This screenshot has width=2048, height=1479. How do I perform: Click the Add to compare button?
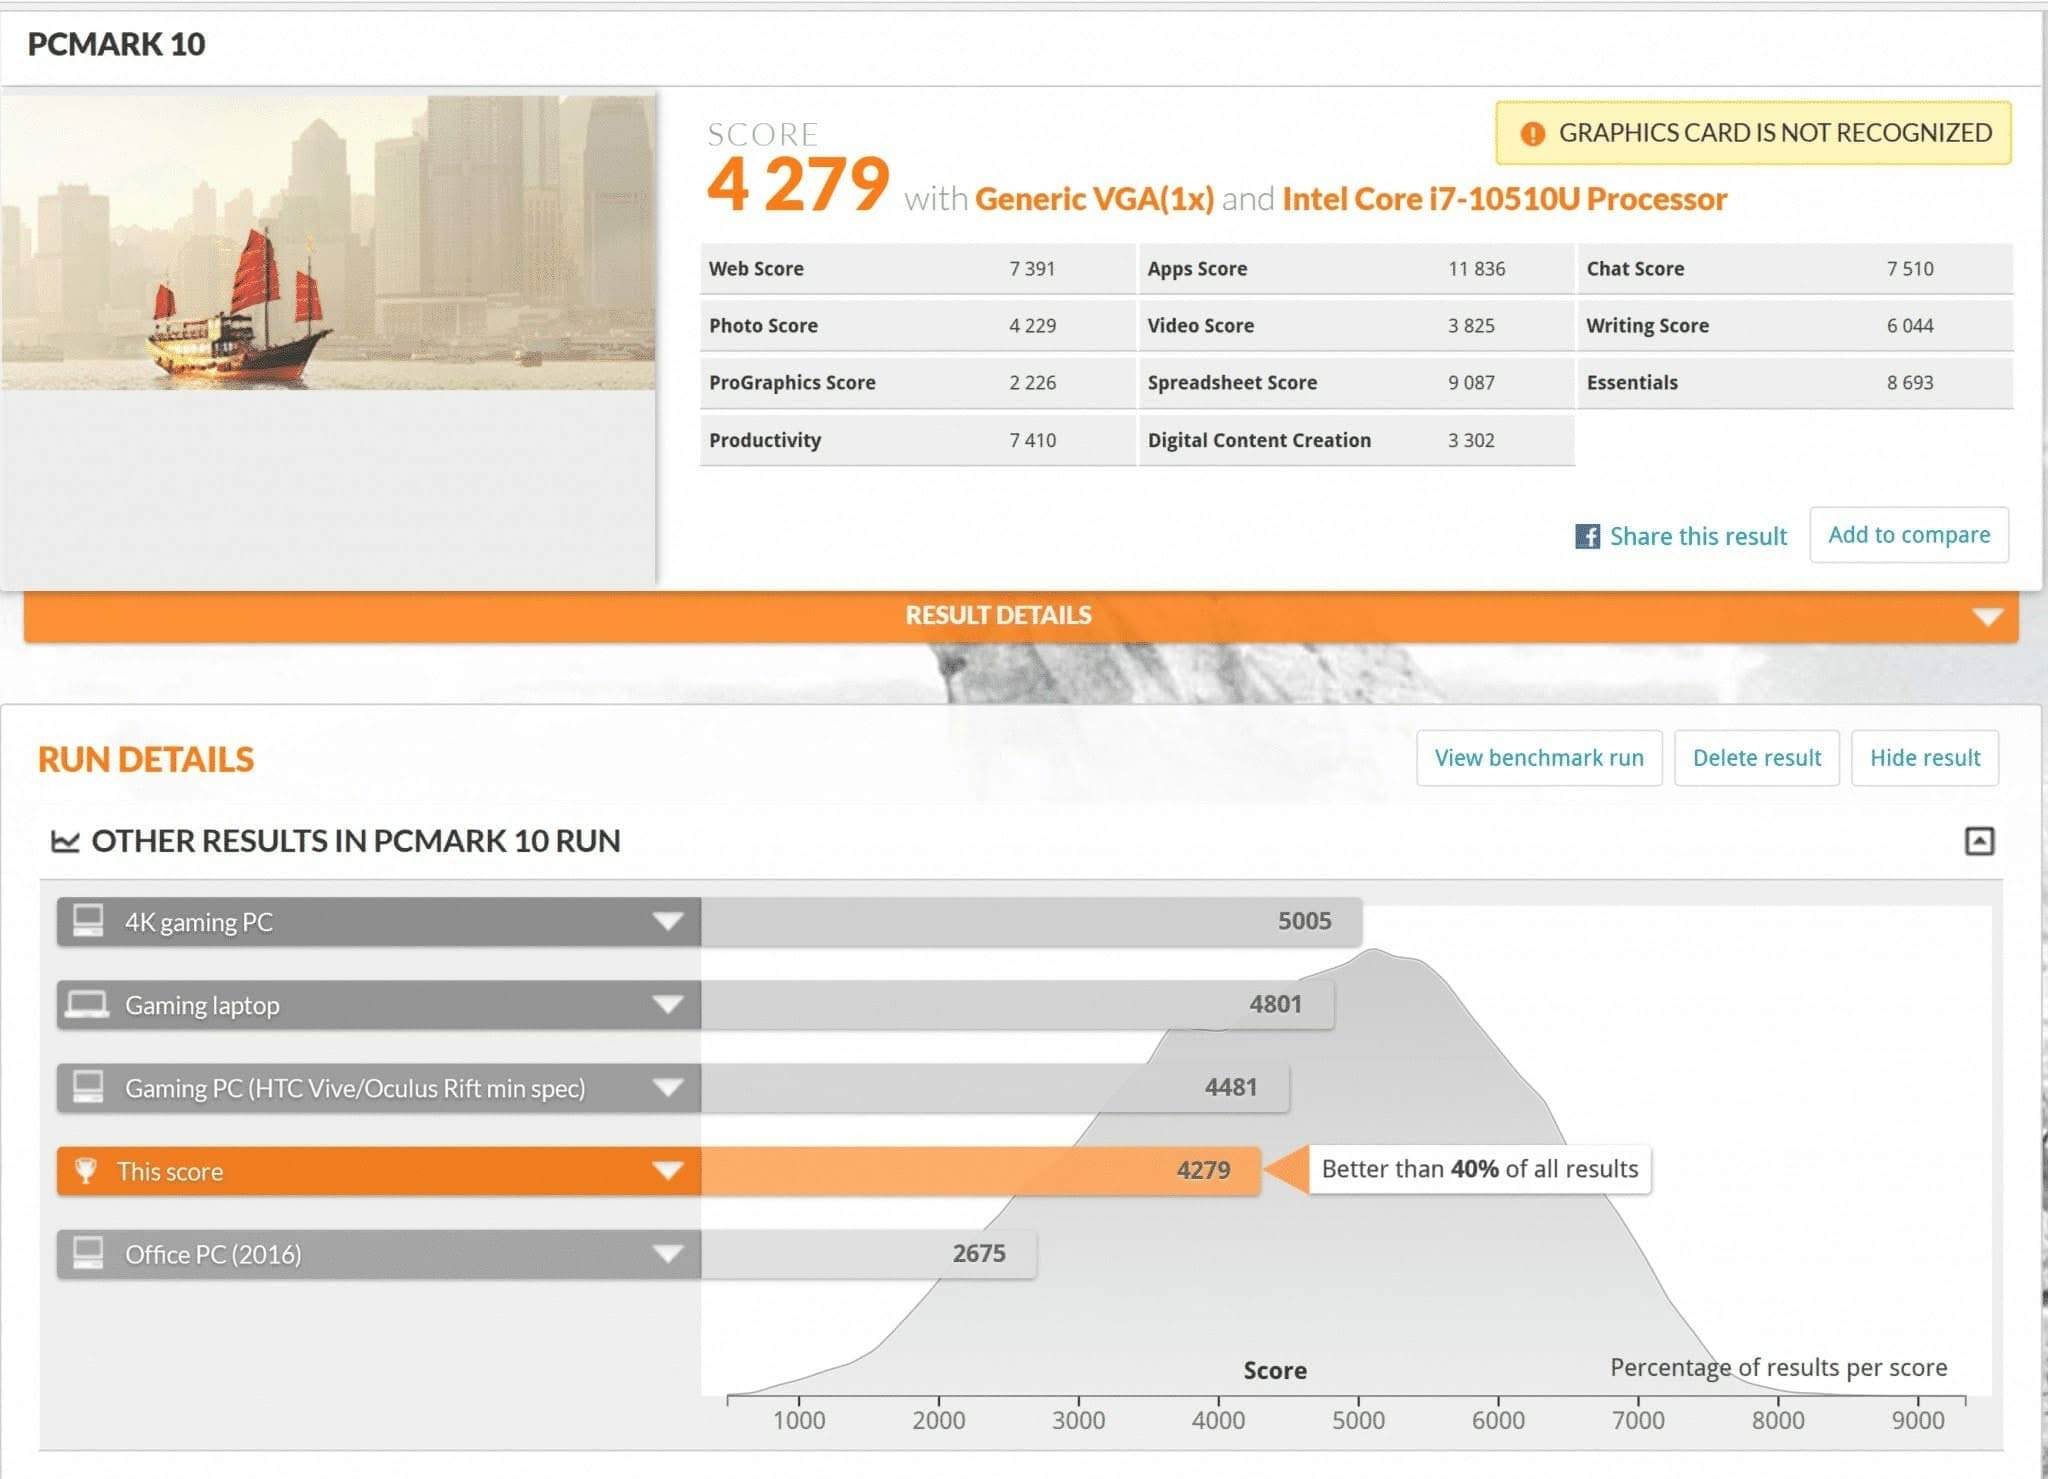[x=1909, y=535]
